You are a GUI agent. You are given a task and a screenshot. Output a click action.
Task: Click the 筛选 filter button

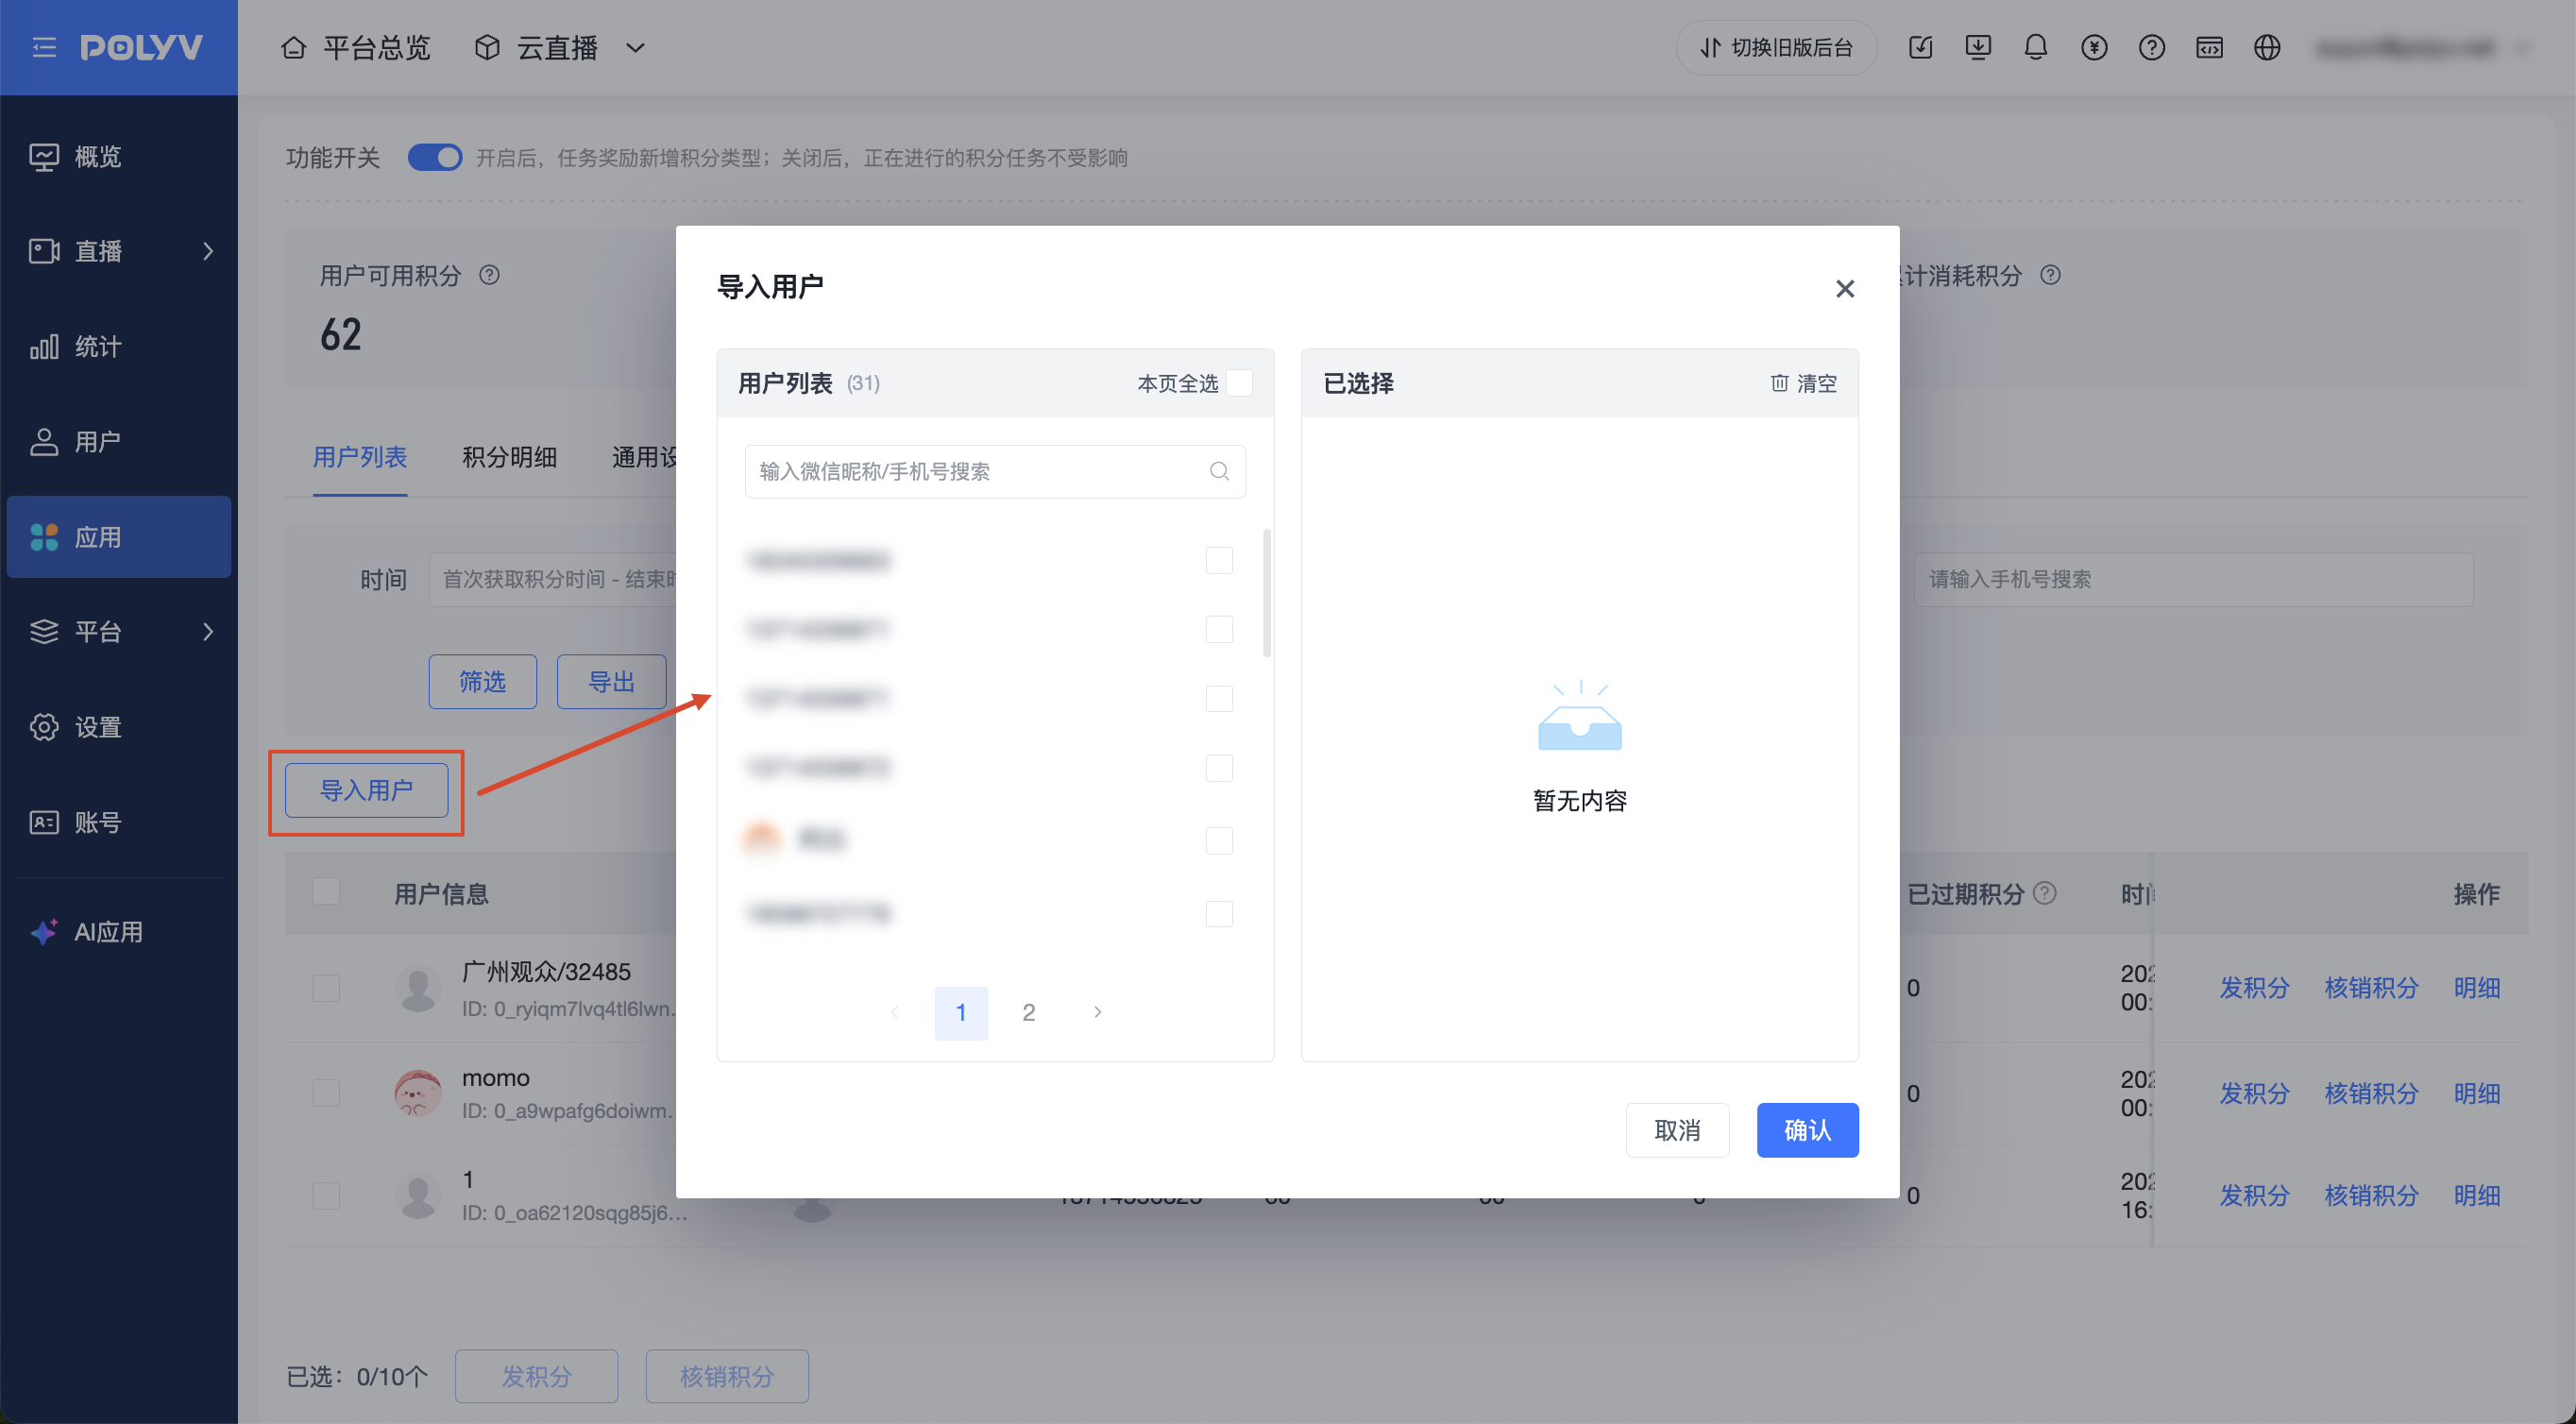coord(482,682)
